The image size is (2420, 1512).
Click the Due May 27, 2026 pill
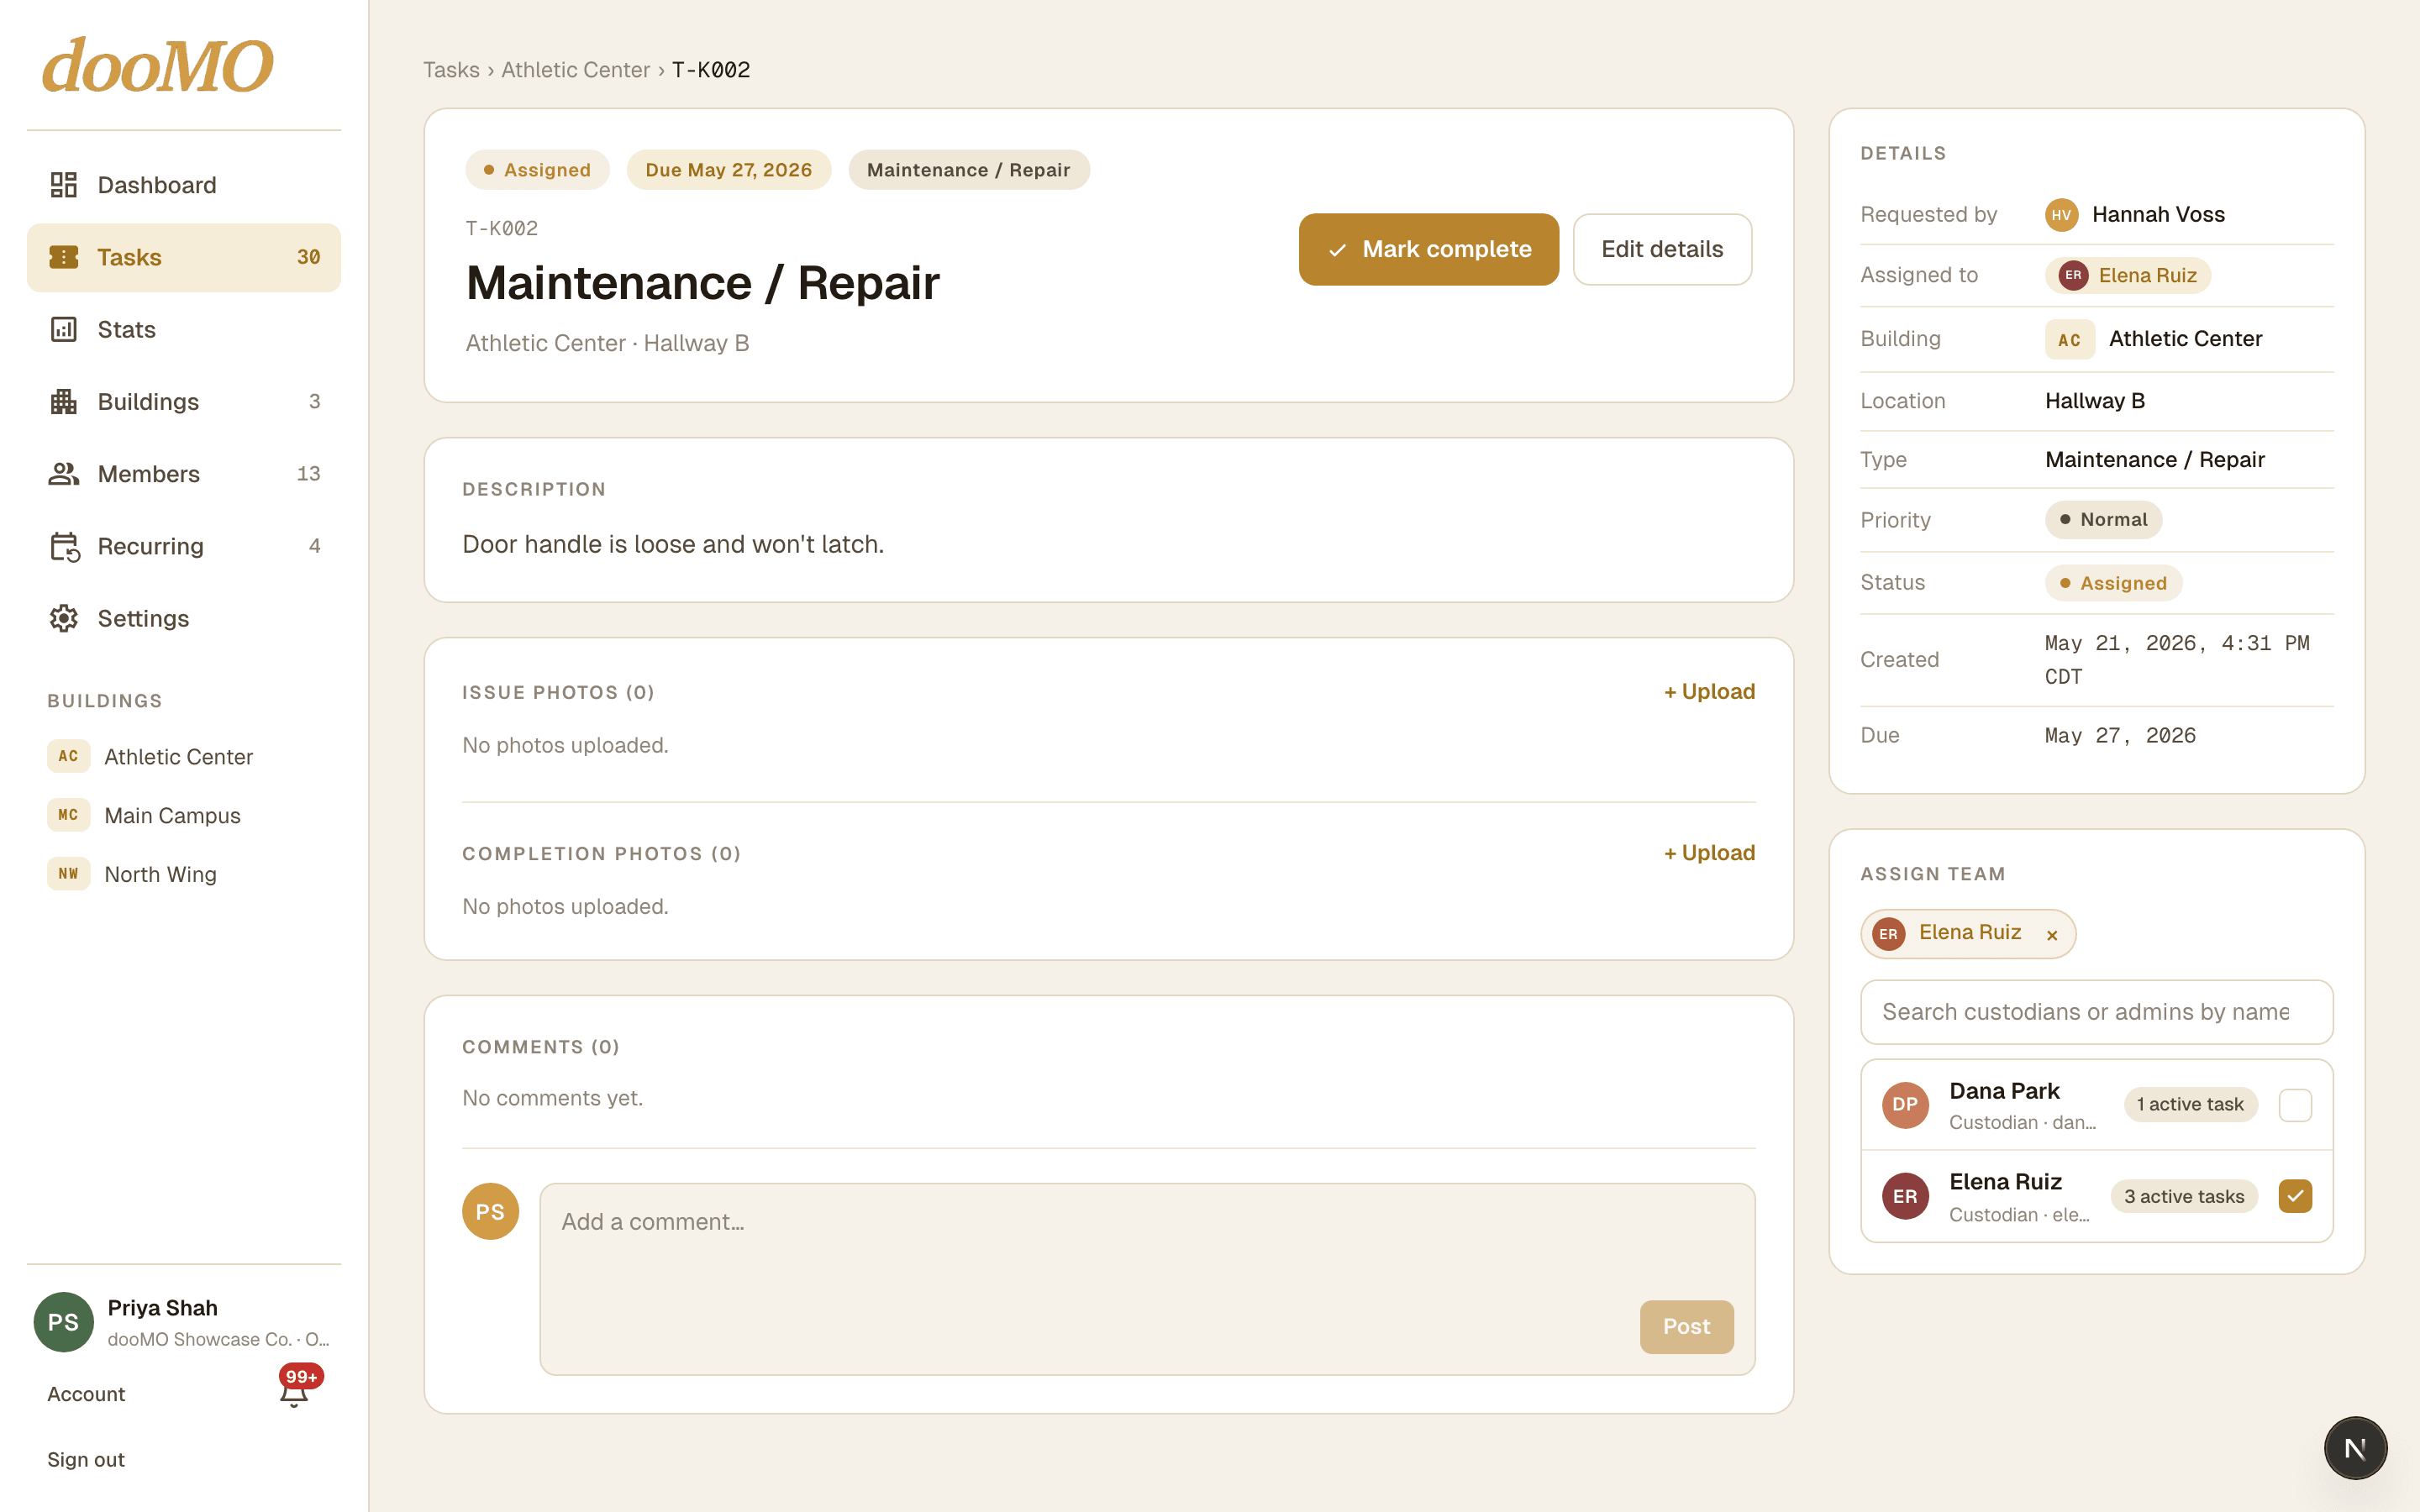click(x=728, y=170)
